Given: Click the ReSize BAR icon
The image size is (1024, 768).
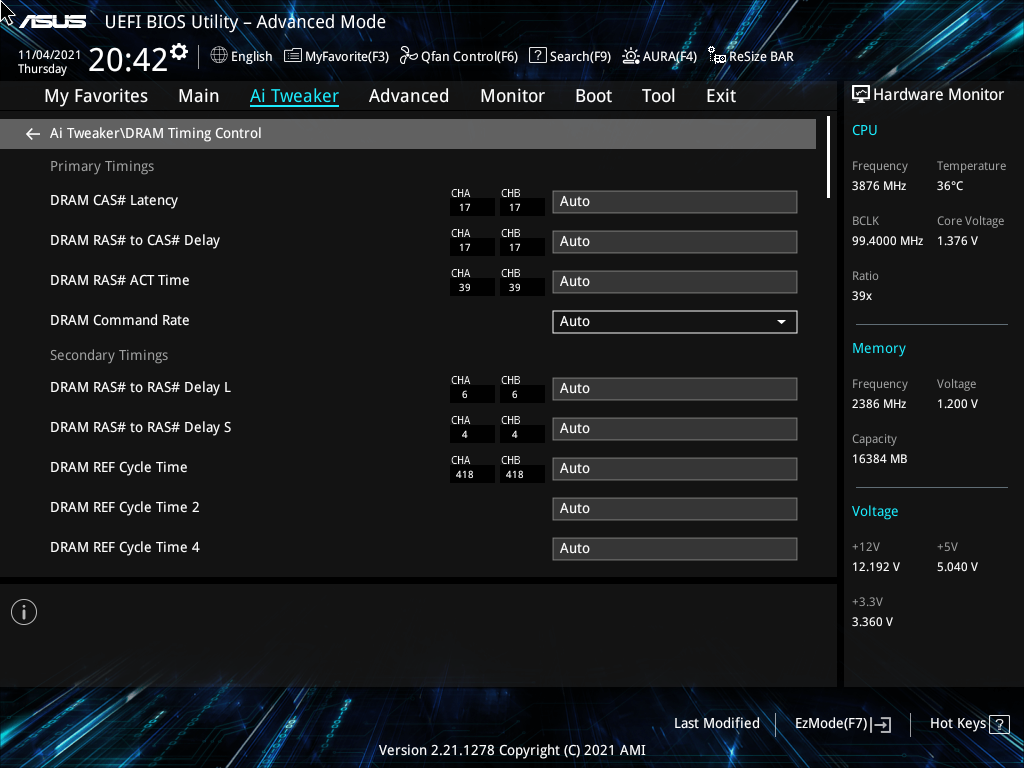Looking at the screenshot, I should 716,56.
